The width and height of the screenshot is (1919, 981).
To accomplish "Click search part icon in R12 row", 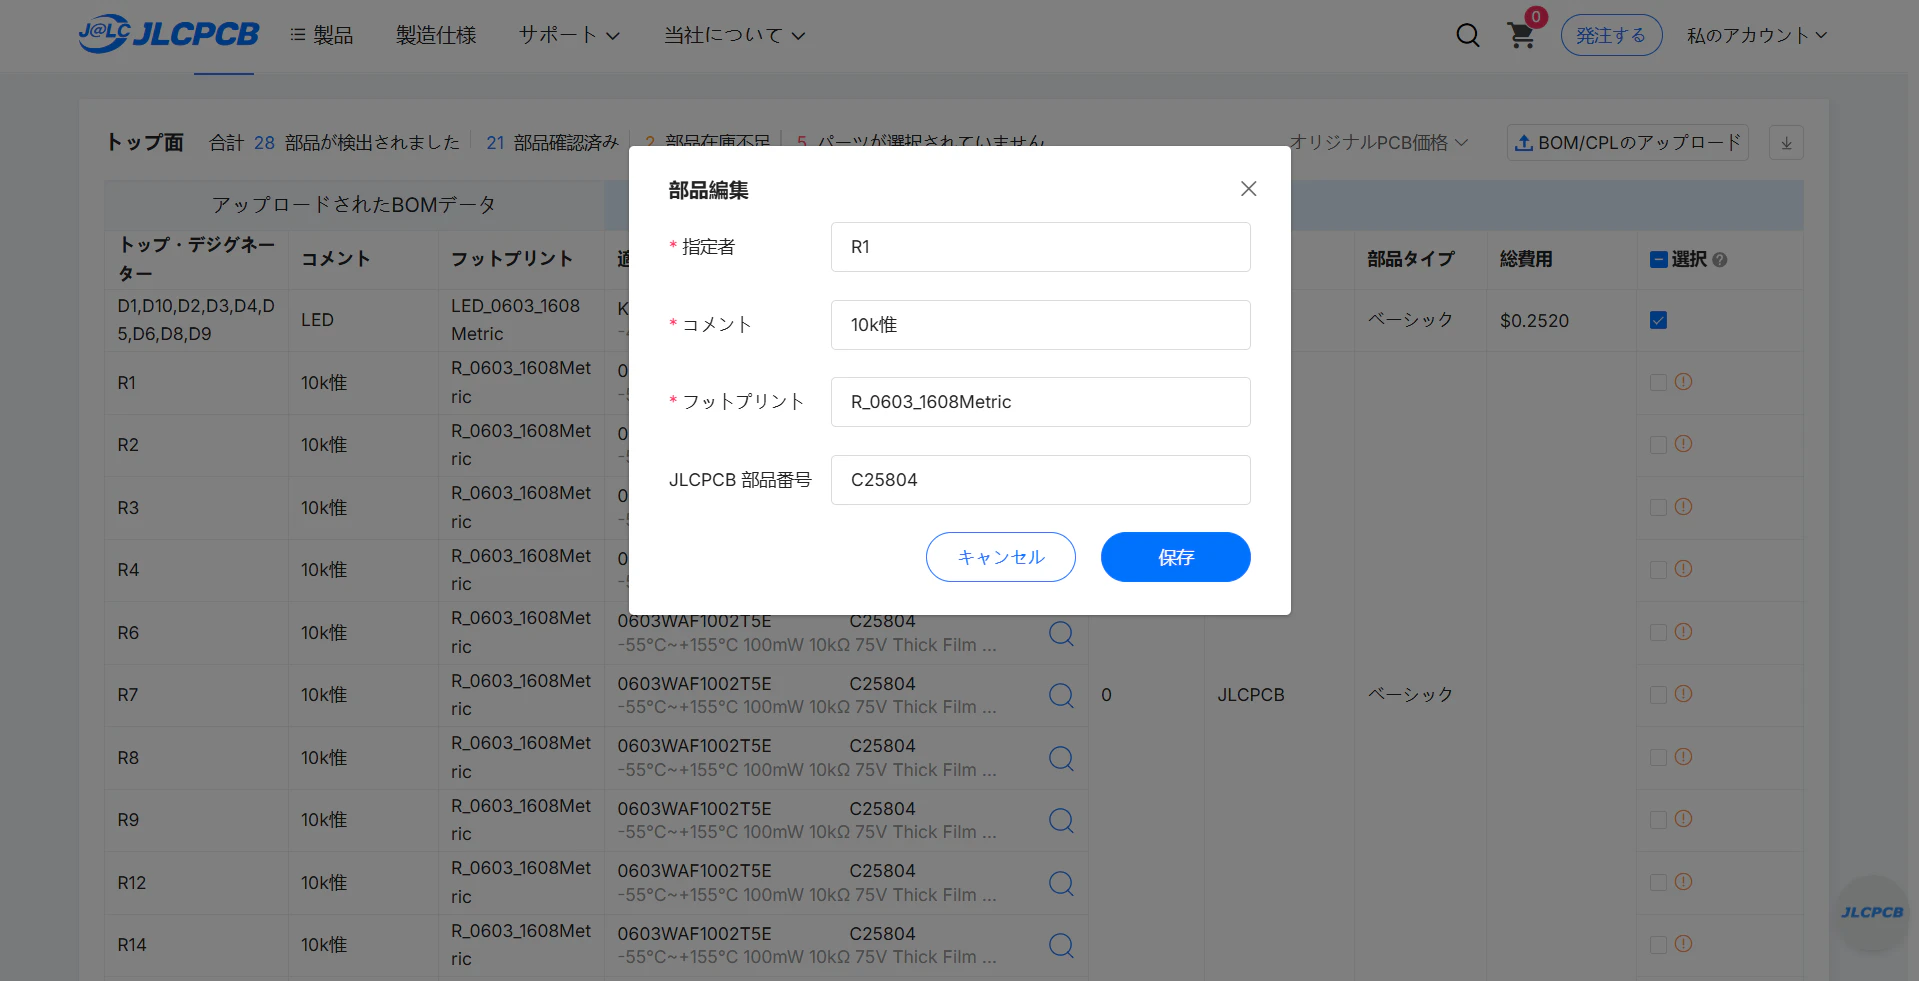I will 1061,883.
